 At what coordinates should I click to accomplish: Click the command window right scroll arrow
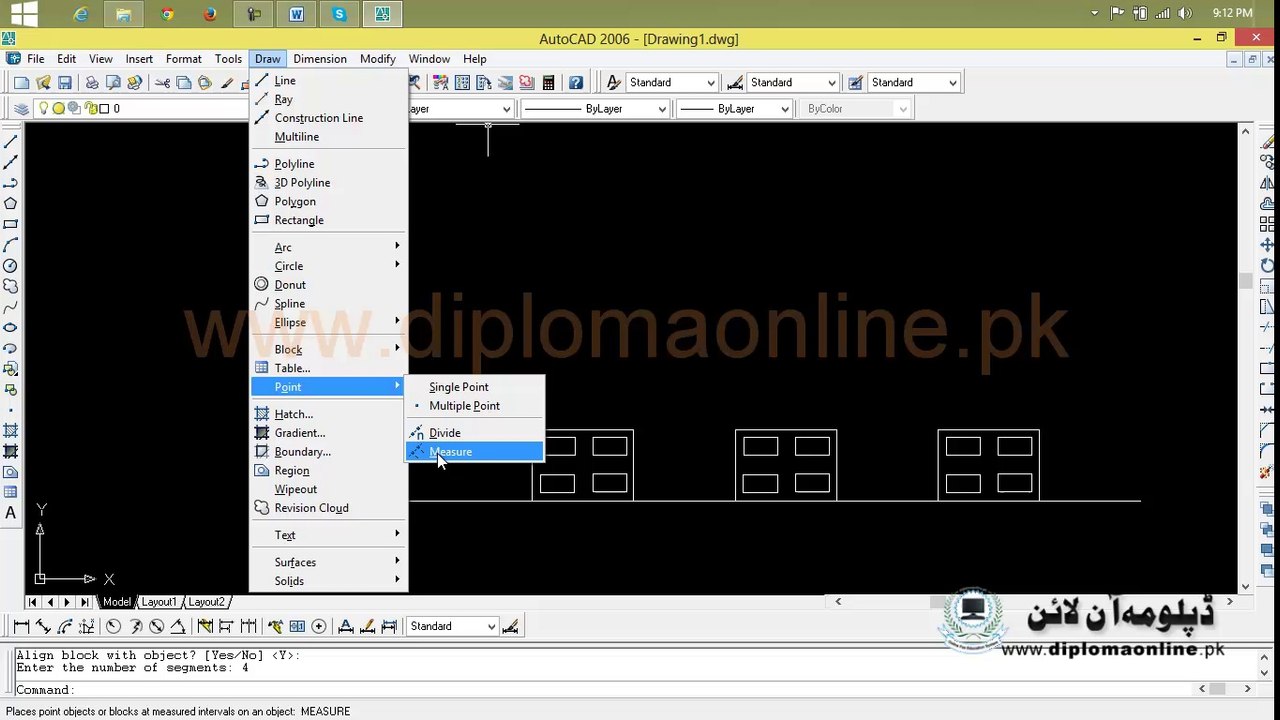click(x=1247, y=689)
